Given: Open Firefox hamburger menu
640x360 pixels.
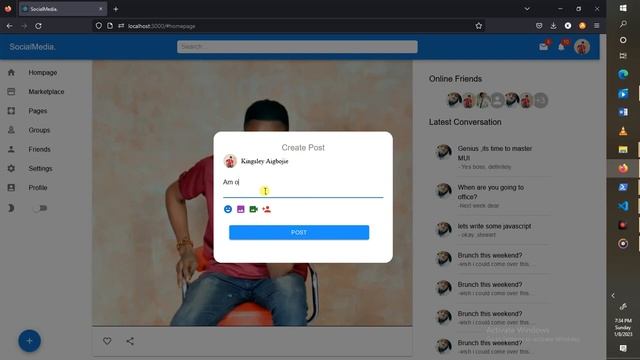Looking at the screenshot, I should click(596, 26).
